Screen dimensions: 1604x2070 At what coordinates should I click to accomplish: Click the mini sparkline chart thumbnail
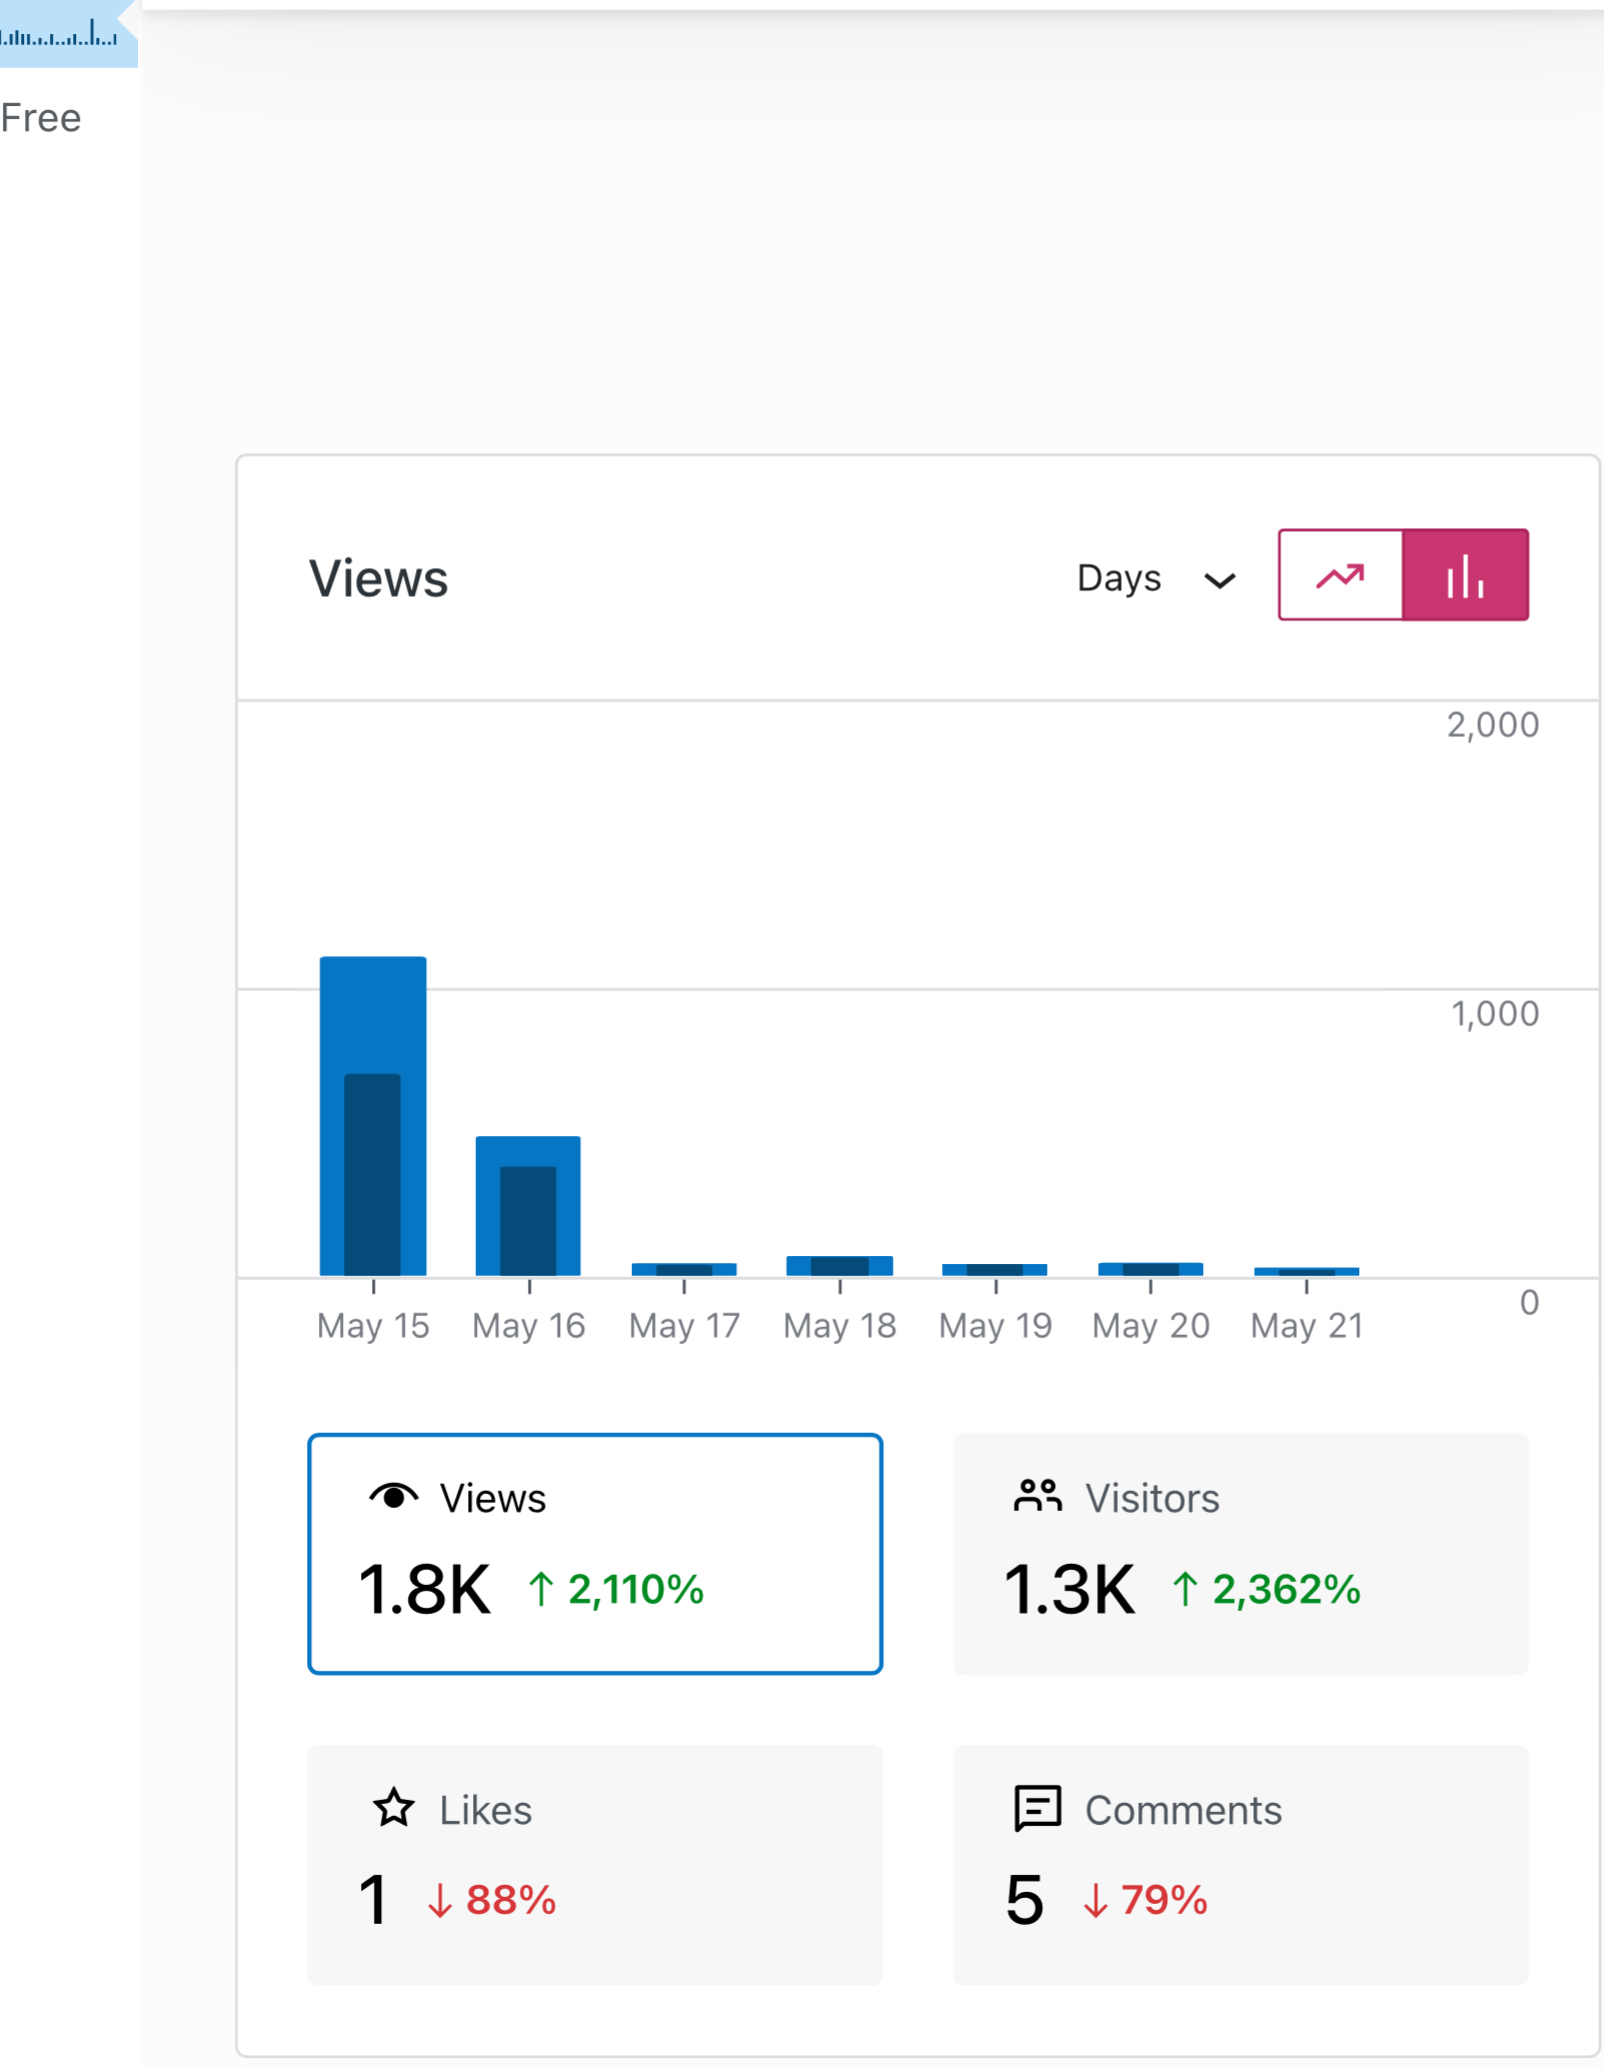pyautogui.click(x=60, y=35)
